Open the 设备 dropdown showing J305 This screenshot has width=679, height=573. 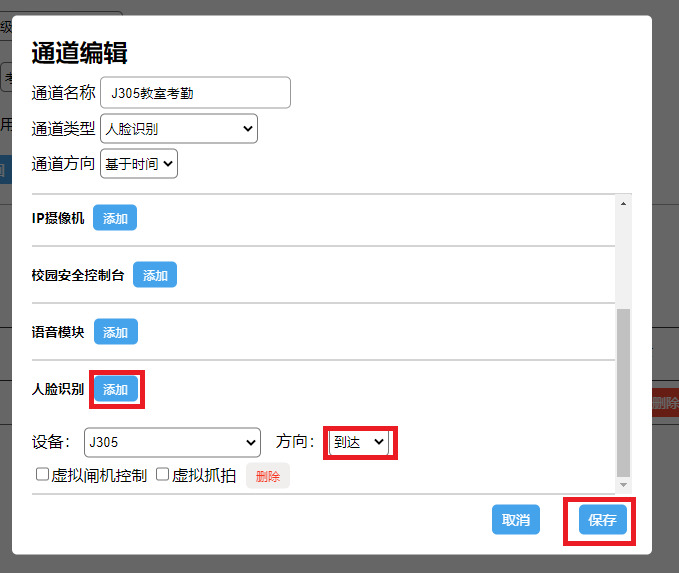coord(172,442)
